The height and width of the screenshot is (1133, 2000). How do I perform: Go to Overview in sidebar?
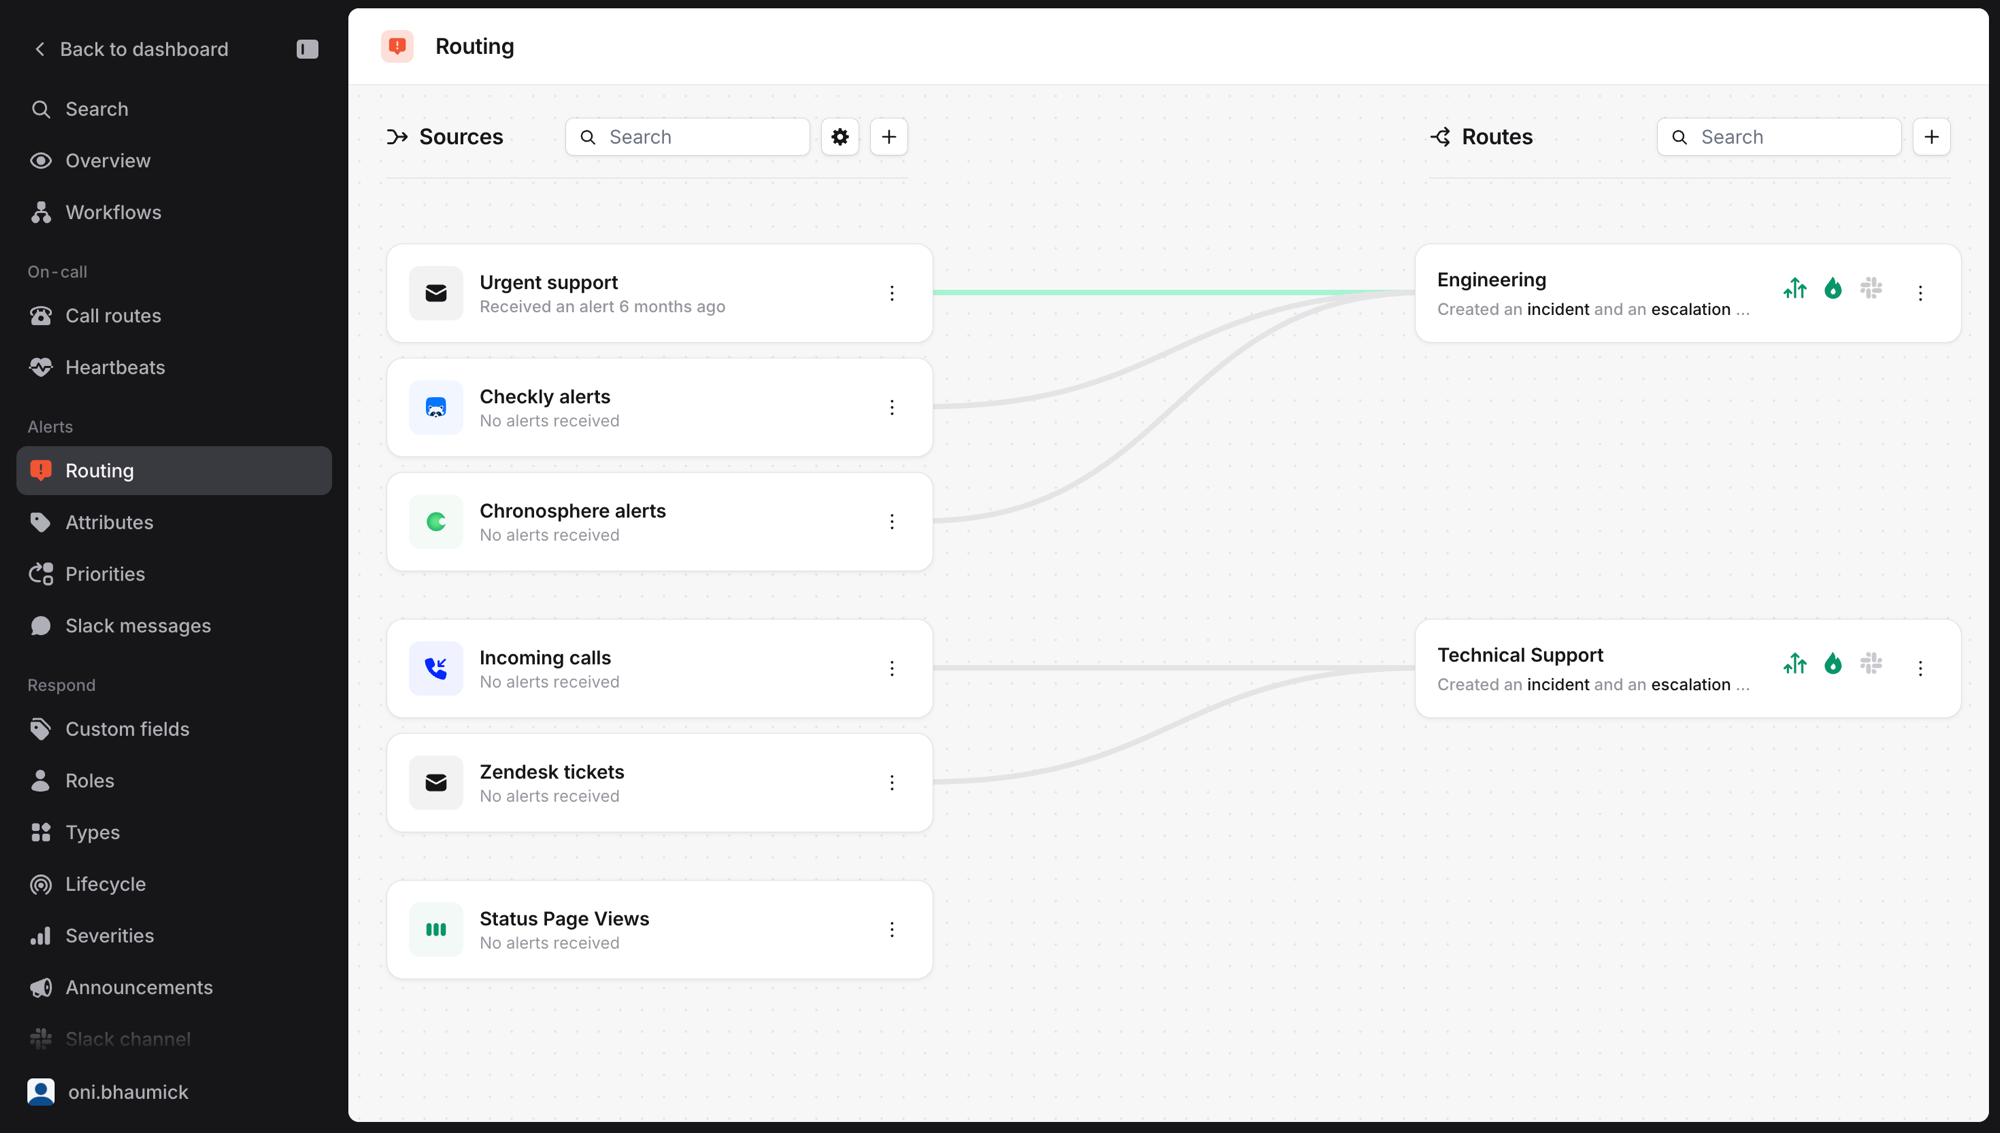pos(174,161)
